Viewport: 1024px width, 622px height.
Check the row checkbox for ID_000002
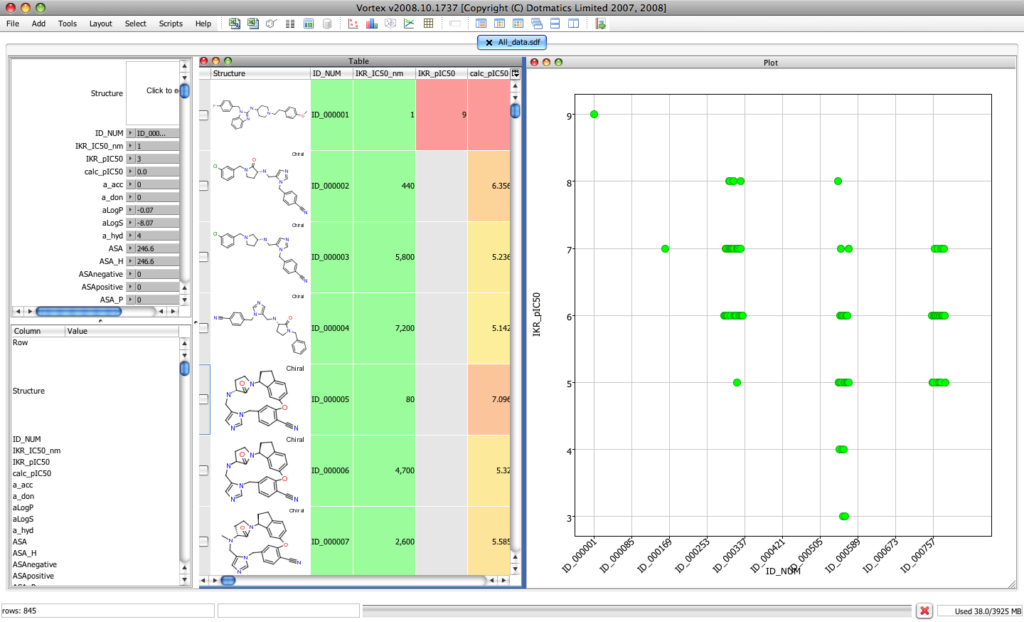(204, 186)
